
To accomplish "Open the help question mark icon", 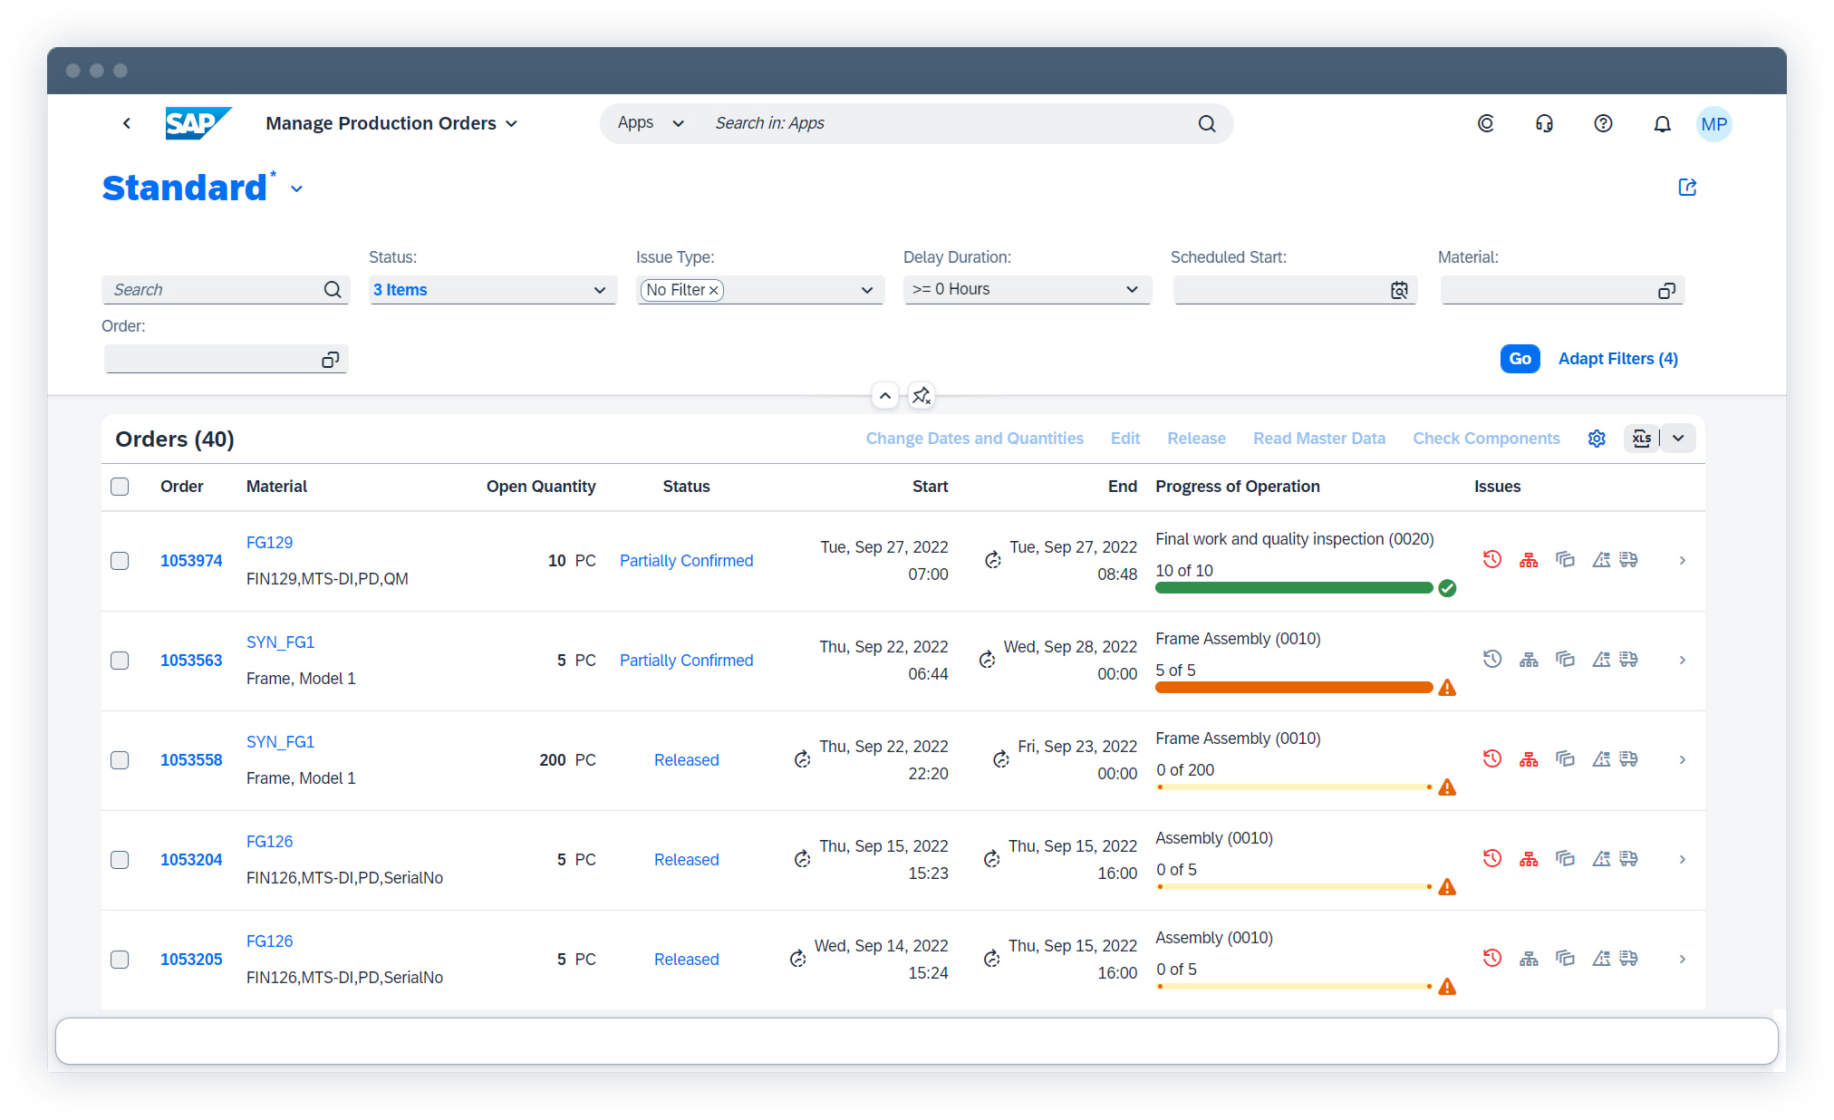I will coord(1602,124).
